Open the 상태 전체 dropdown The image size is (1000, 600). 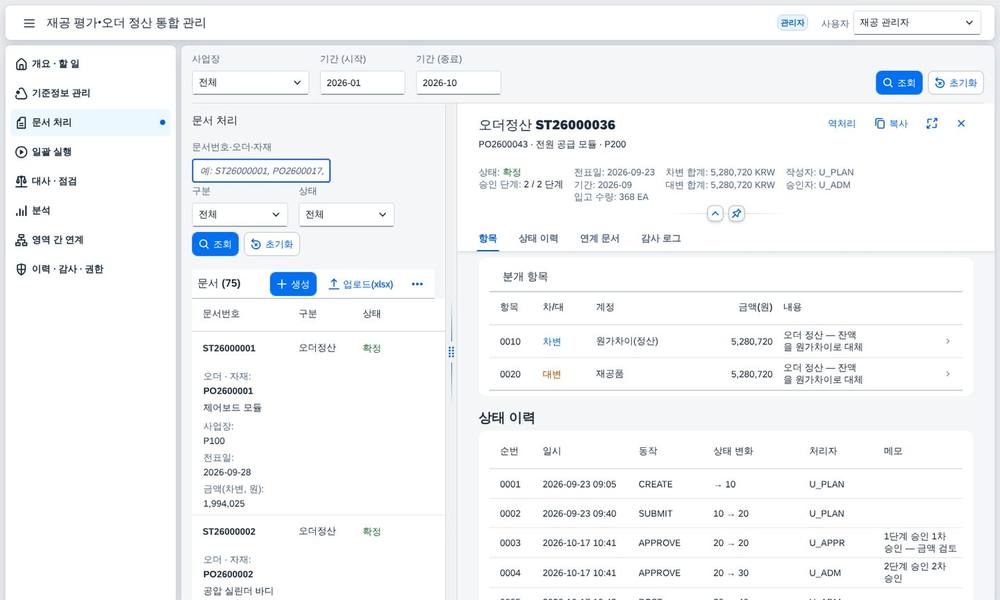[x=346, y=215]
